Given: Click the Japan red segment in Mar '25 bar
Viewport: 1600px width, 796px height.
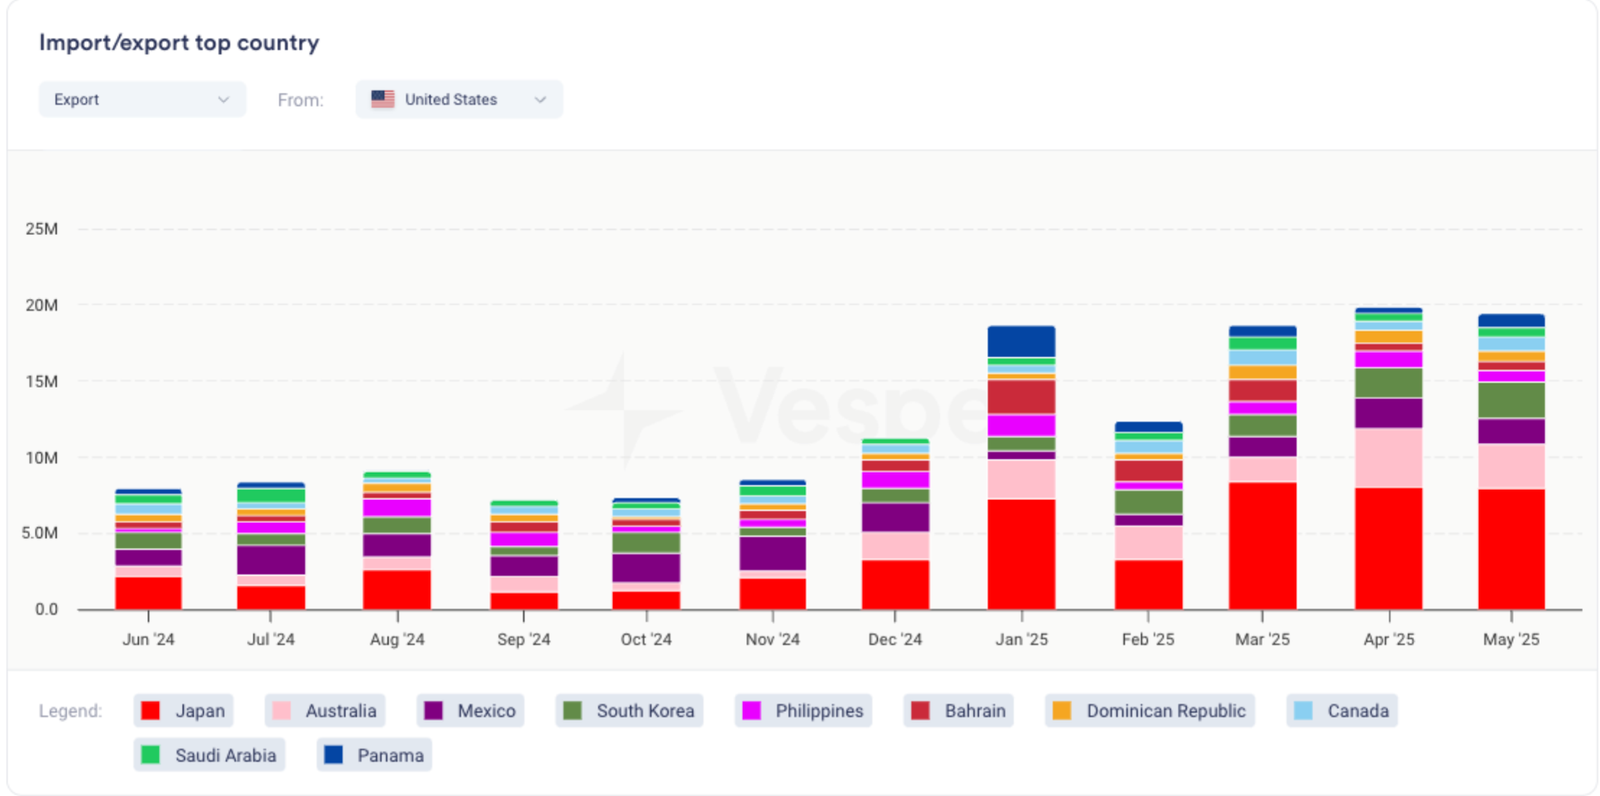Looking at the screenshot, I should (1262, 545).
